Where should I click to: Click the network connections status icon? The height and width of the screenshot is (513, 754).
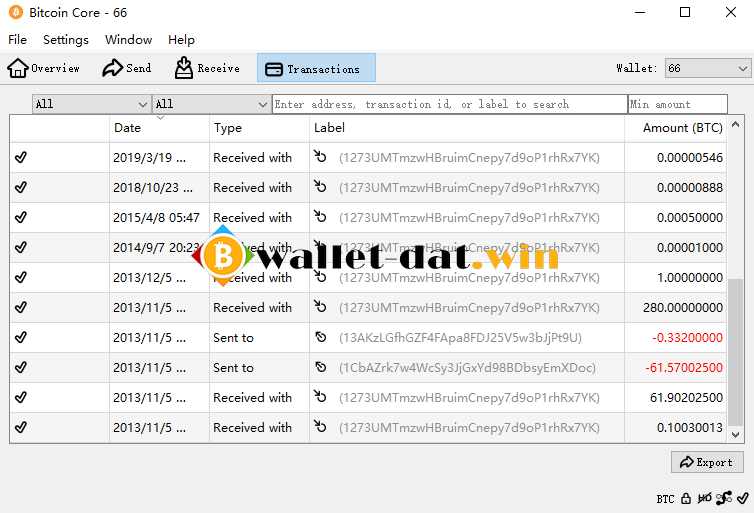(x=724, y=499)
